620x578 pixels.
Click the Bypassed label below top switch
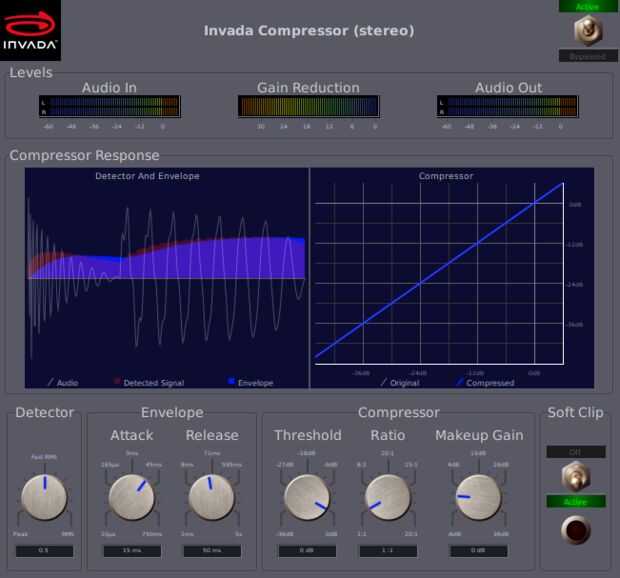coord(588,56)
